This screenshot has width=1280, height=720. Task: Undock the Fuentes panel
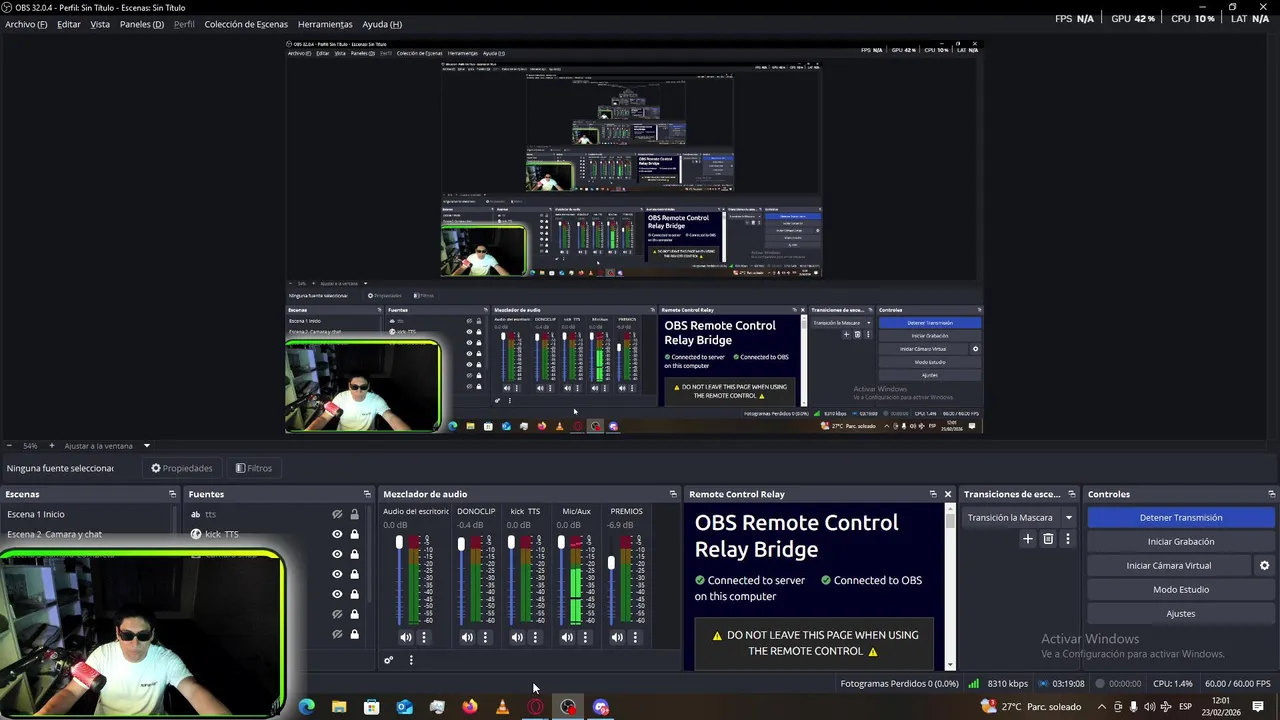[367, 494]
